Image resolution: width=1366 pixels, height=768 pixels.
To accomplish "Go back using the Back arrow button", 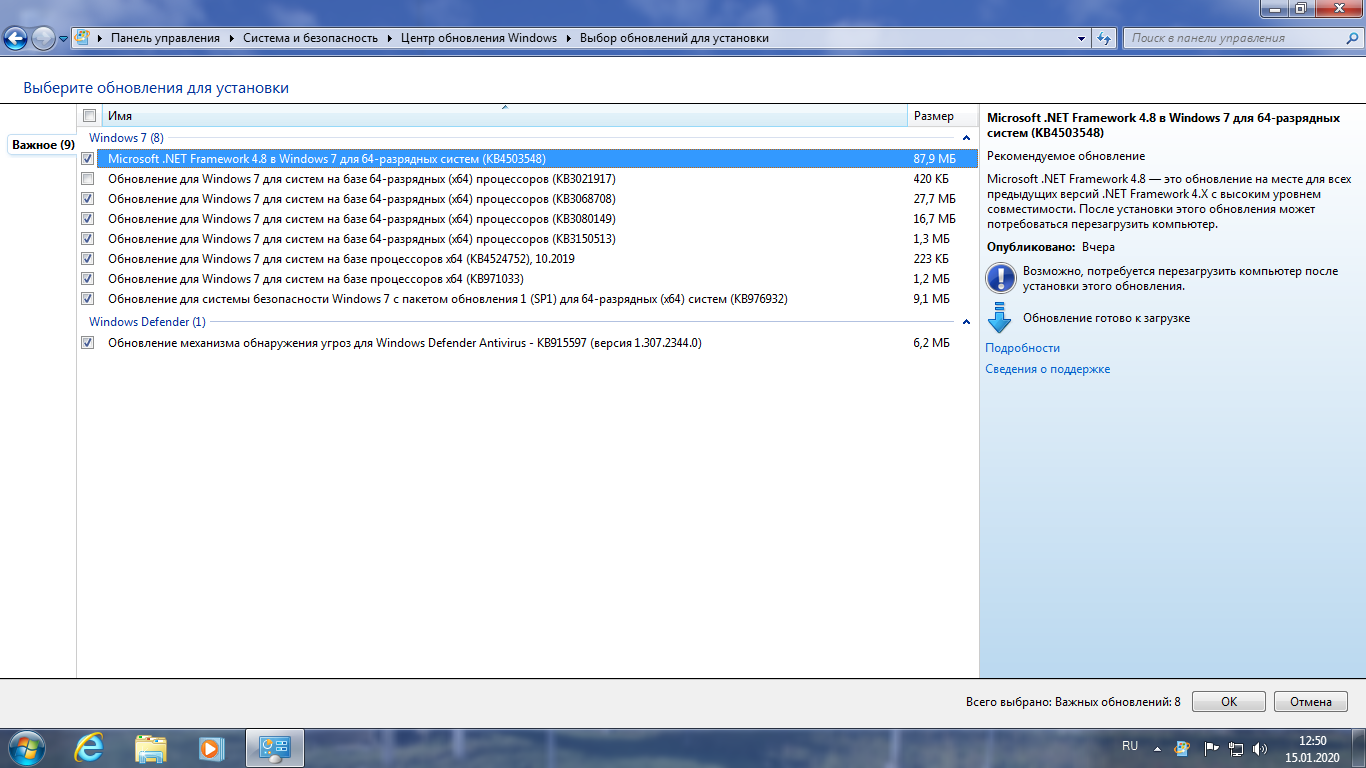I will pos(16,39).
